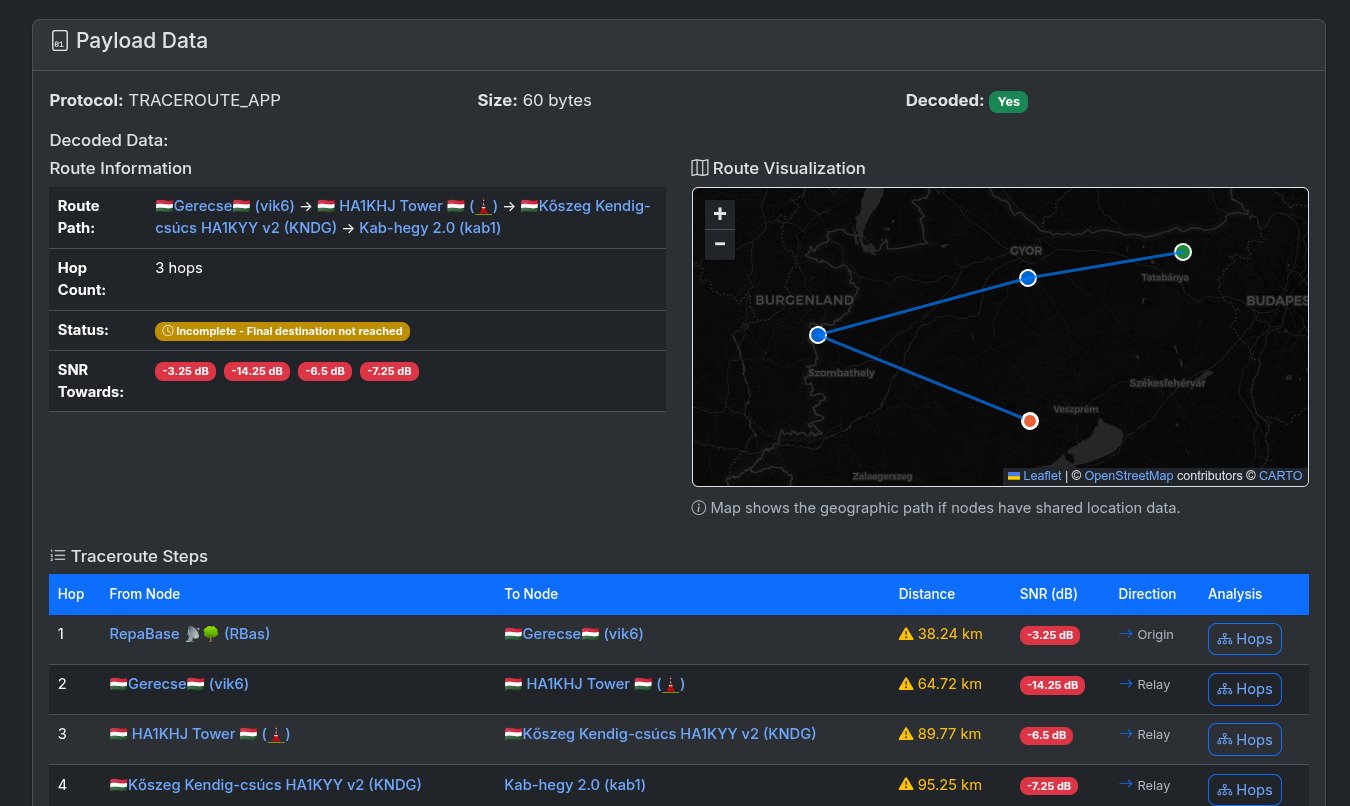Viewport: 1350px width, 806px height.
Task: Open Kőszeg Kendig-csúcs link in Route Path
Action: point(403,217)
